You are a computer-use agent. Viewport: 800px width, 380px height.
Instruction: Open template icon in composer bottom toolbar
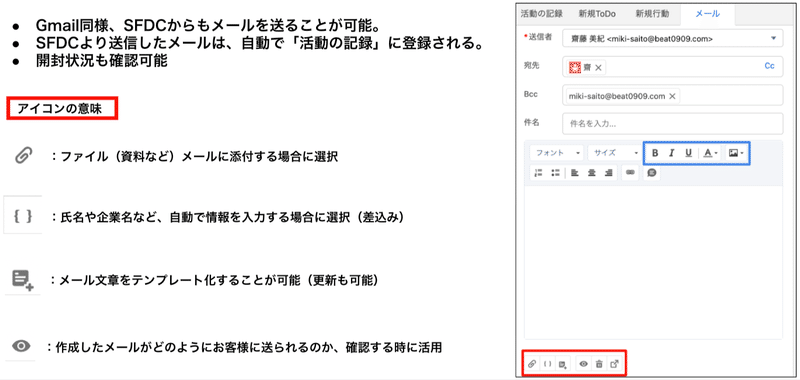563,364
